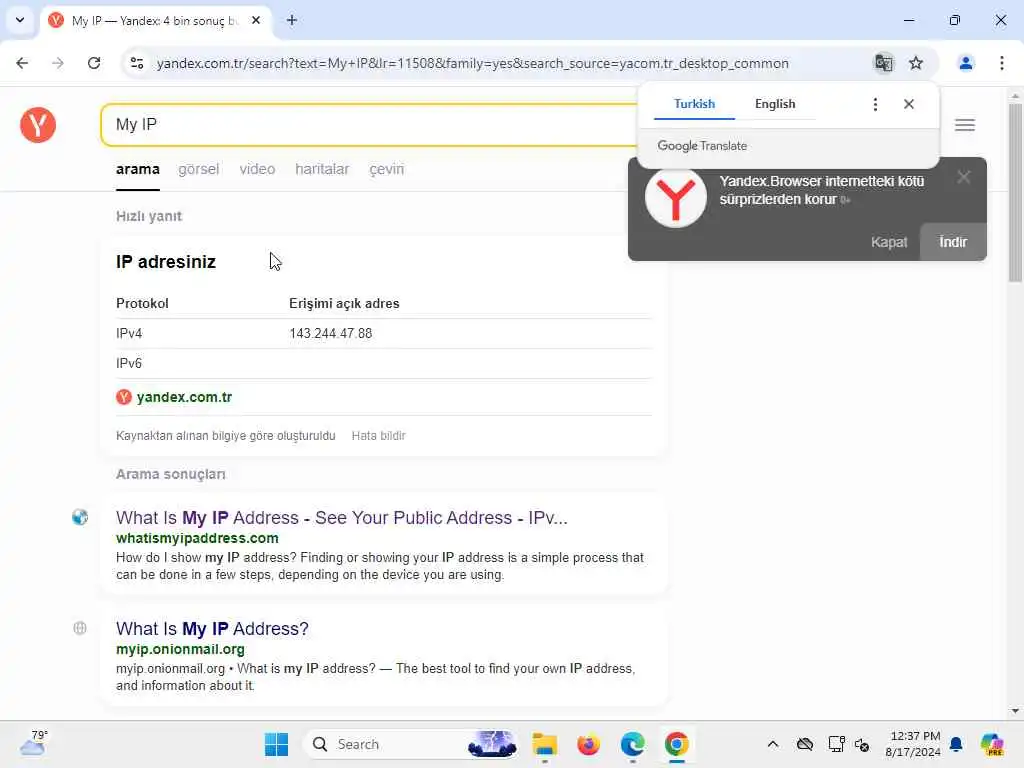Click the cloud sync icon in system tray

tap(805, 744)
